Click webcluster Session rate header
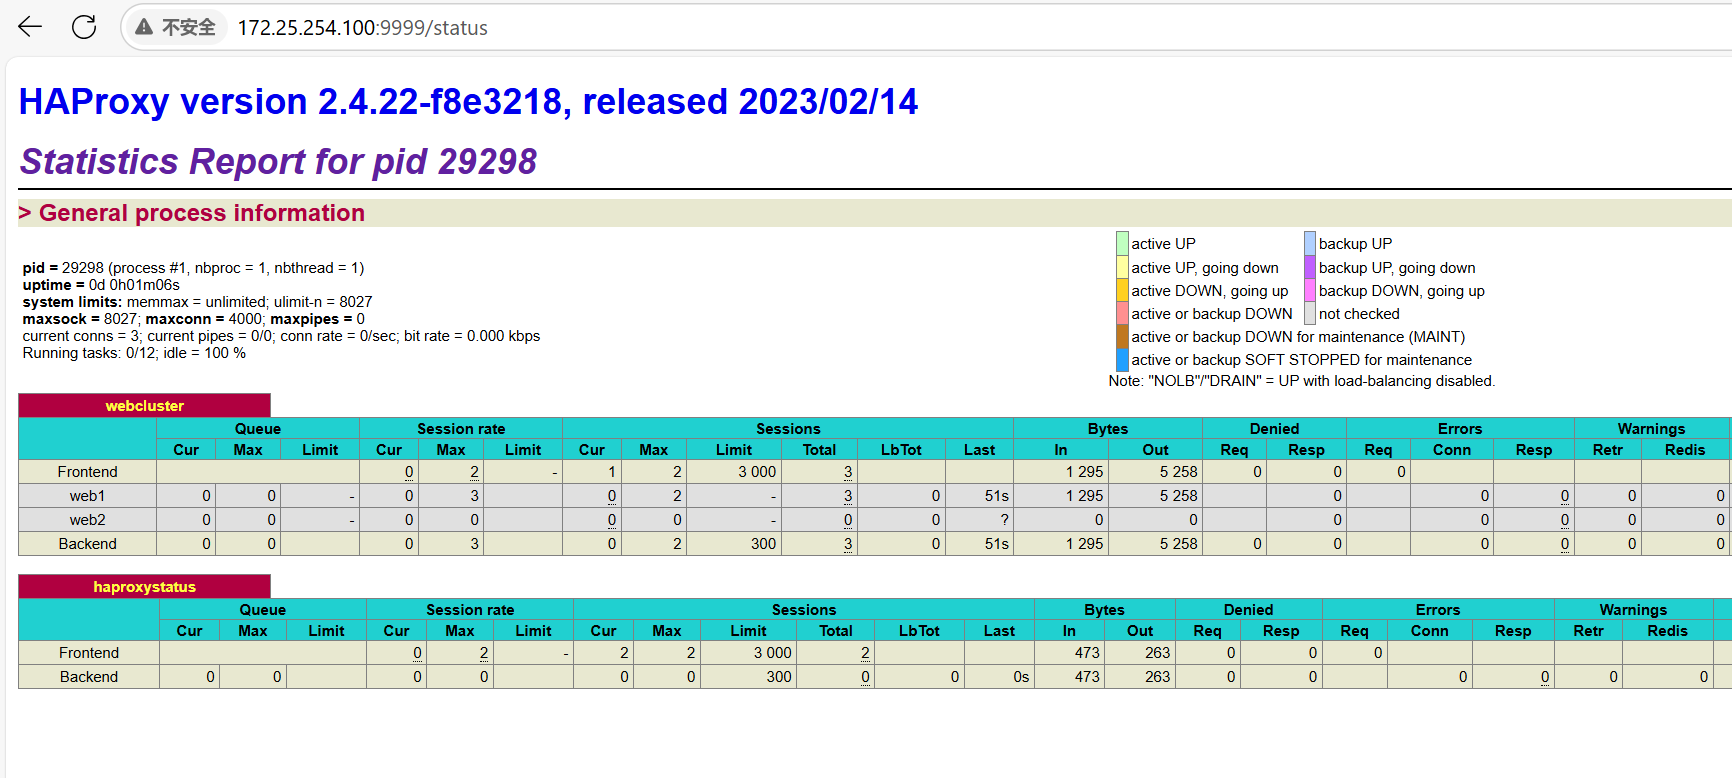Viewport: 1732px width, 778px height. point(461,428)
